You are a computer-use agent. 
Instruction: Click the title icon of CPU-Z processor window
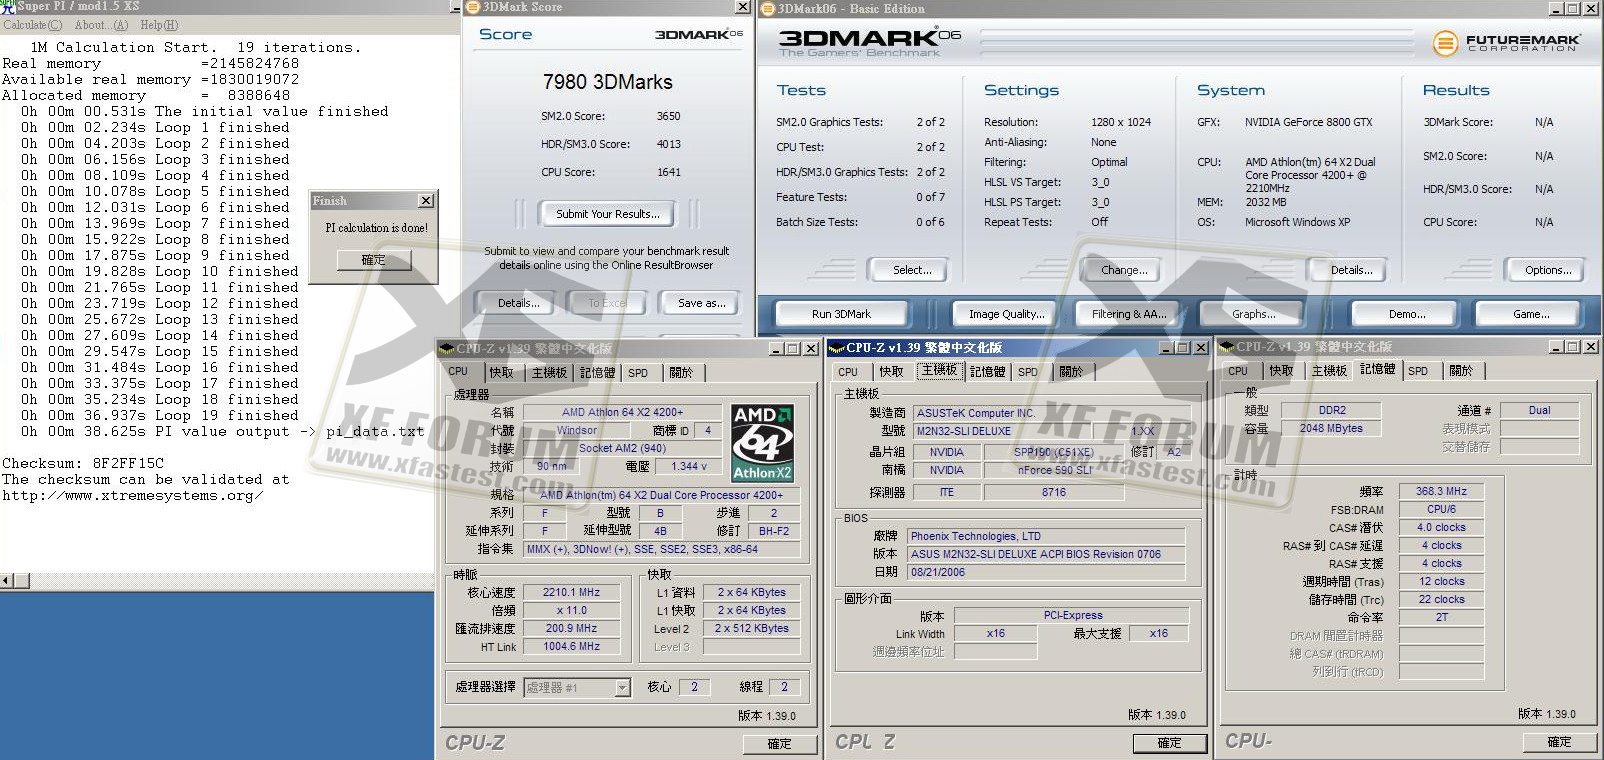(x=447, y=348)
